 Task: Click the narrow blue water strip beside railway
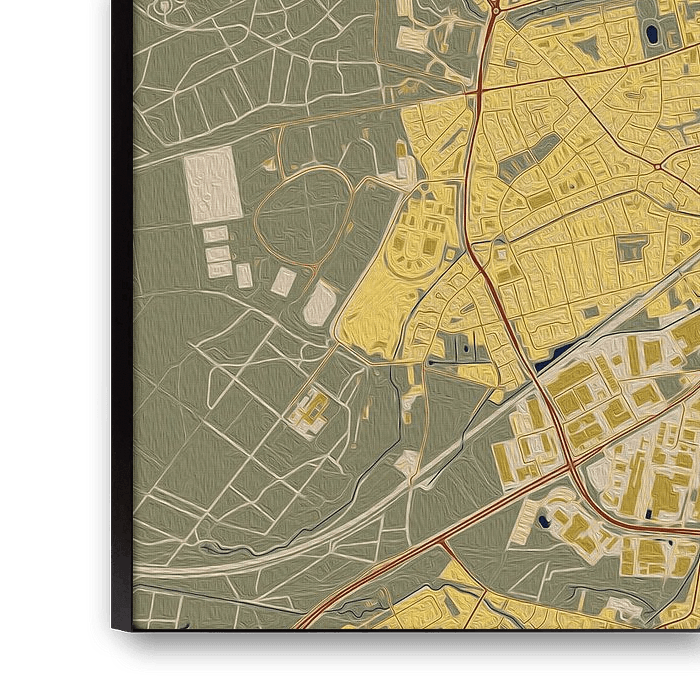550,352
